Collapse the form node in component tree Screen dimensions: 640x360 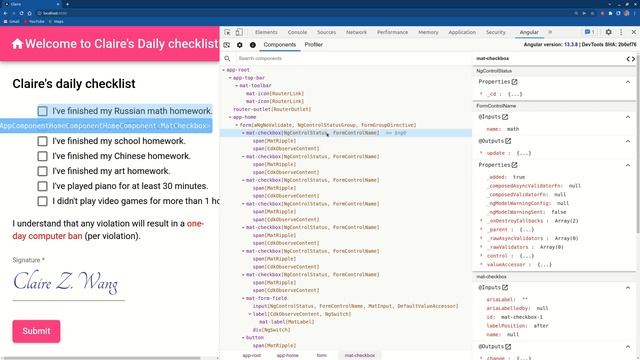tap(237, 125)
